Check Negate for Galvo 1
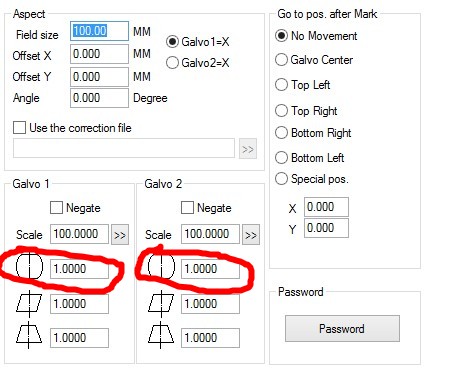Screen dimensions: 464x385 [56, 208]
